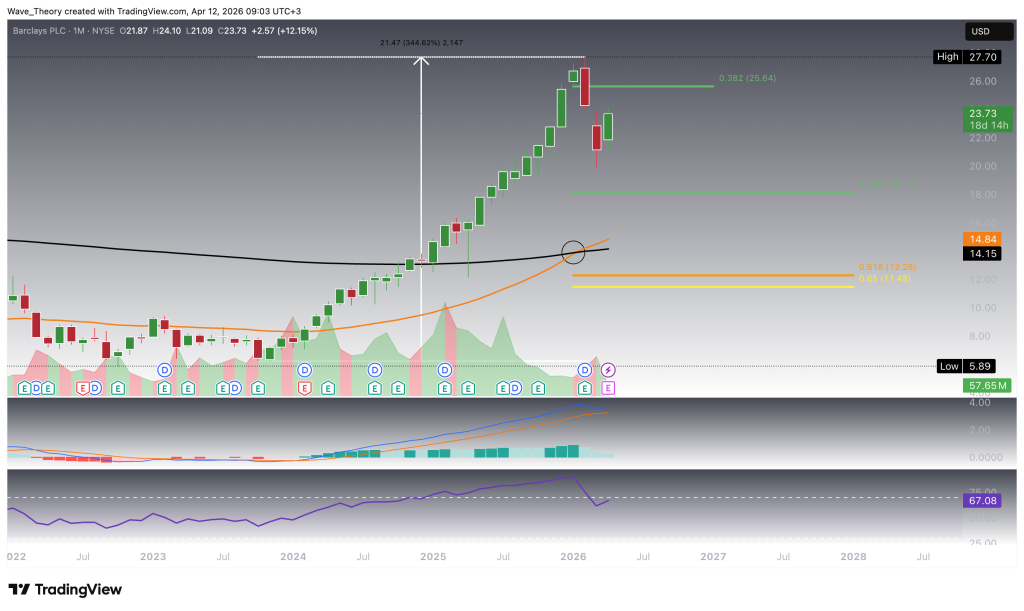Click the last blue dividend D marker
1024x611 pixels.
point(584,370)
